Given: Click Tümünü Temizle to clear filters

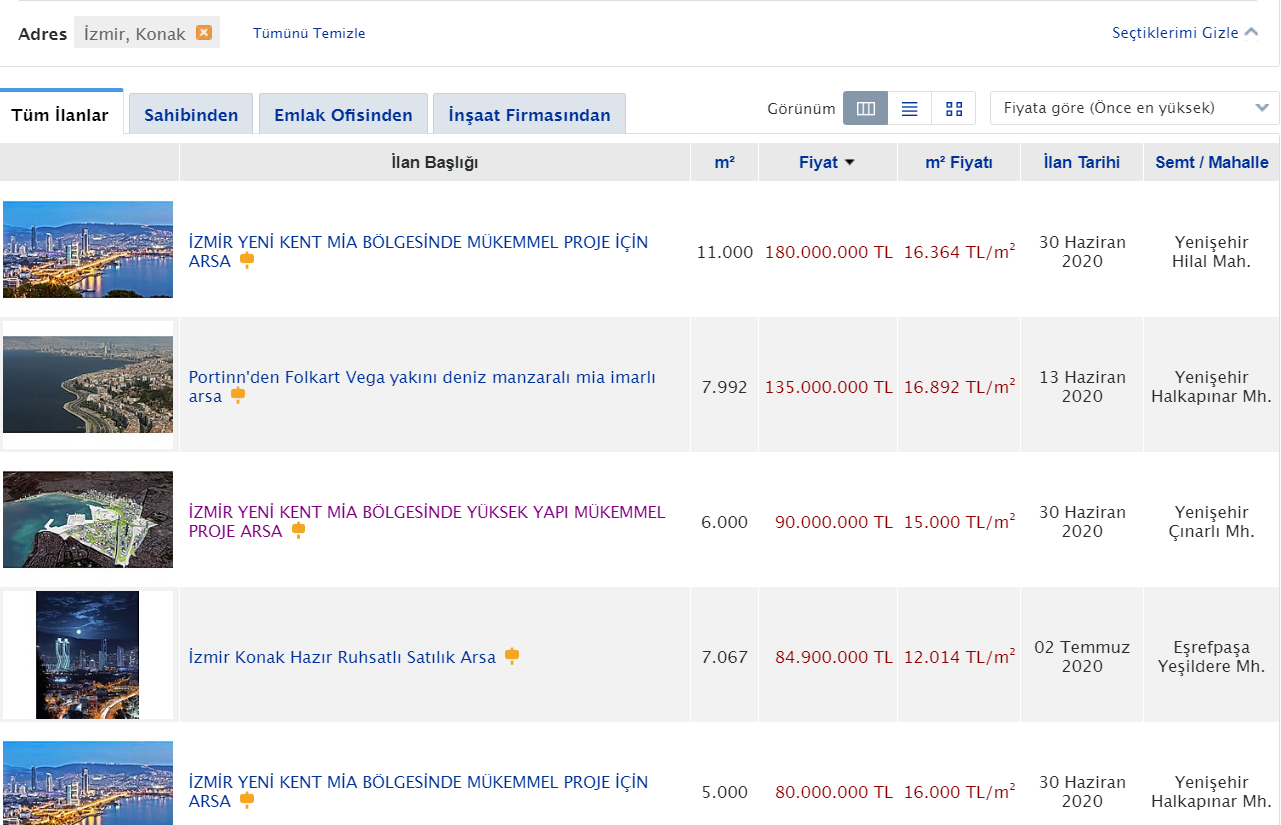Looking at the screenshot, I should tap(309, 33).
